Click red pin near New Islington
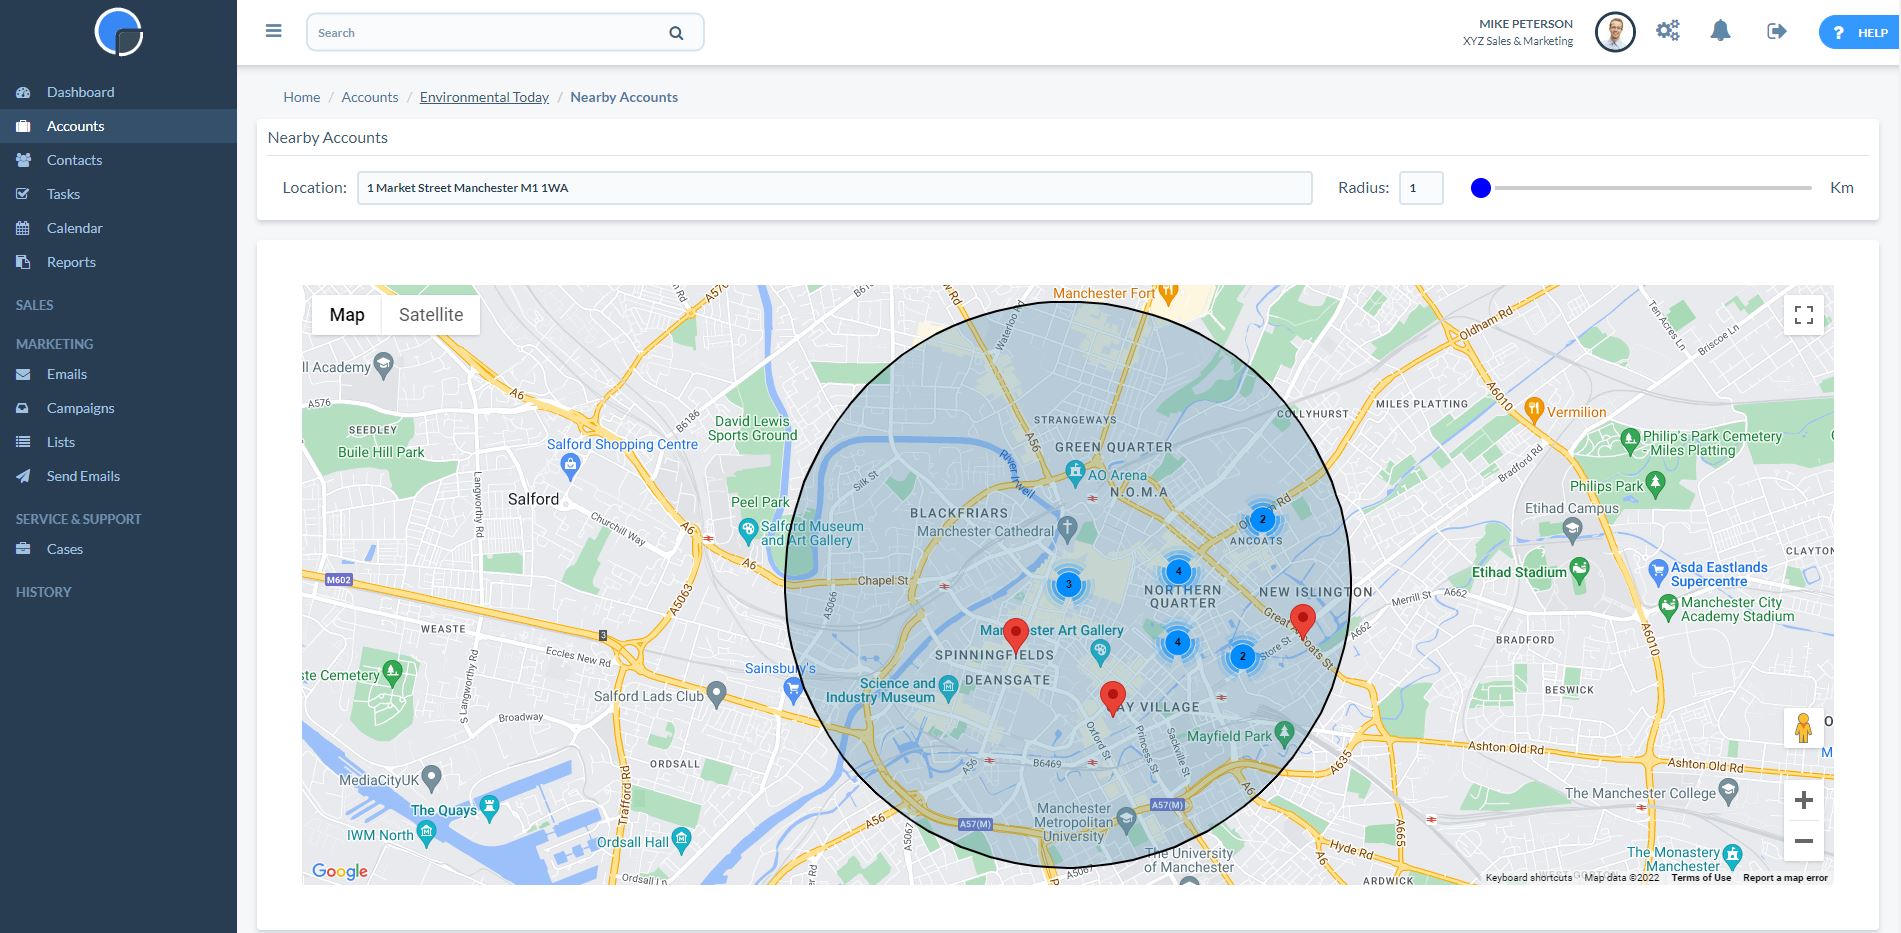Screen dimensions: 1901x933 click(1302, 621)
